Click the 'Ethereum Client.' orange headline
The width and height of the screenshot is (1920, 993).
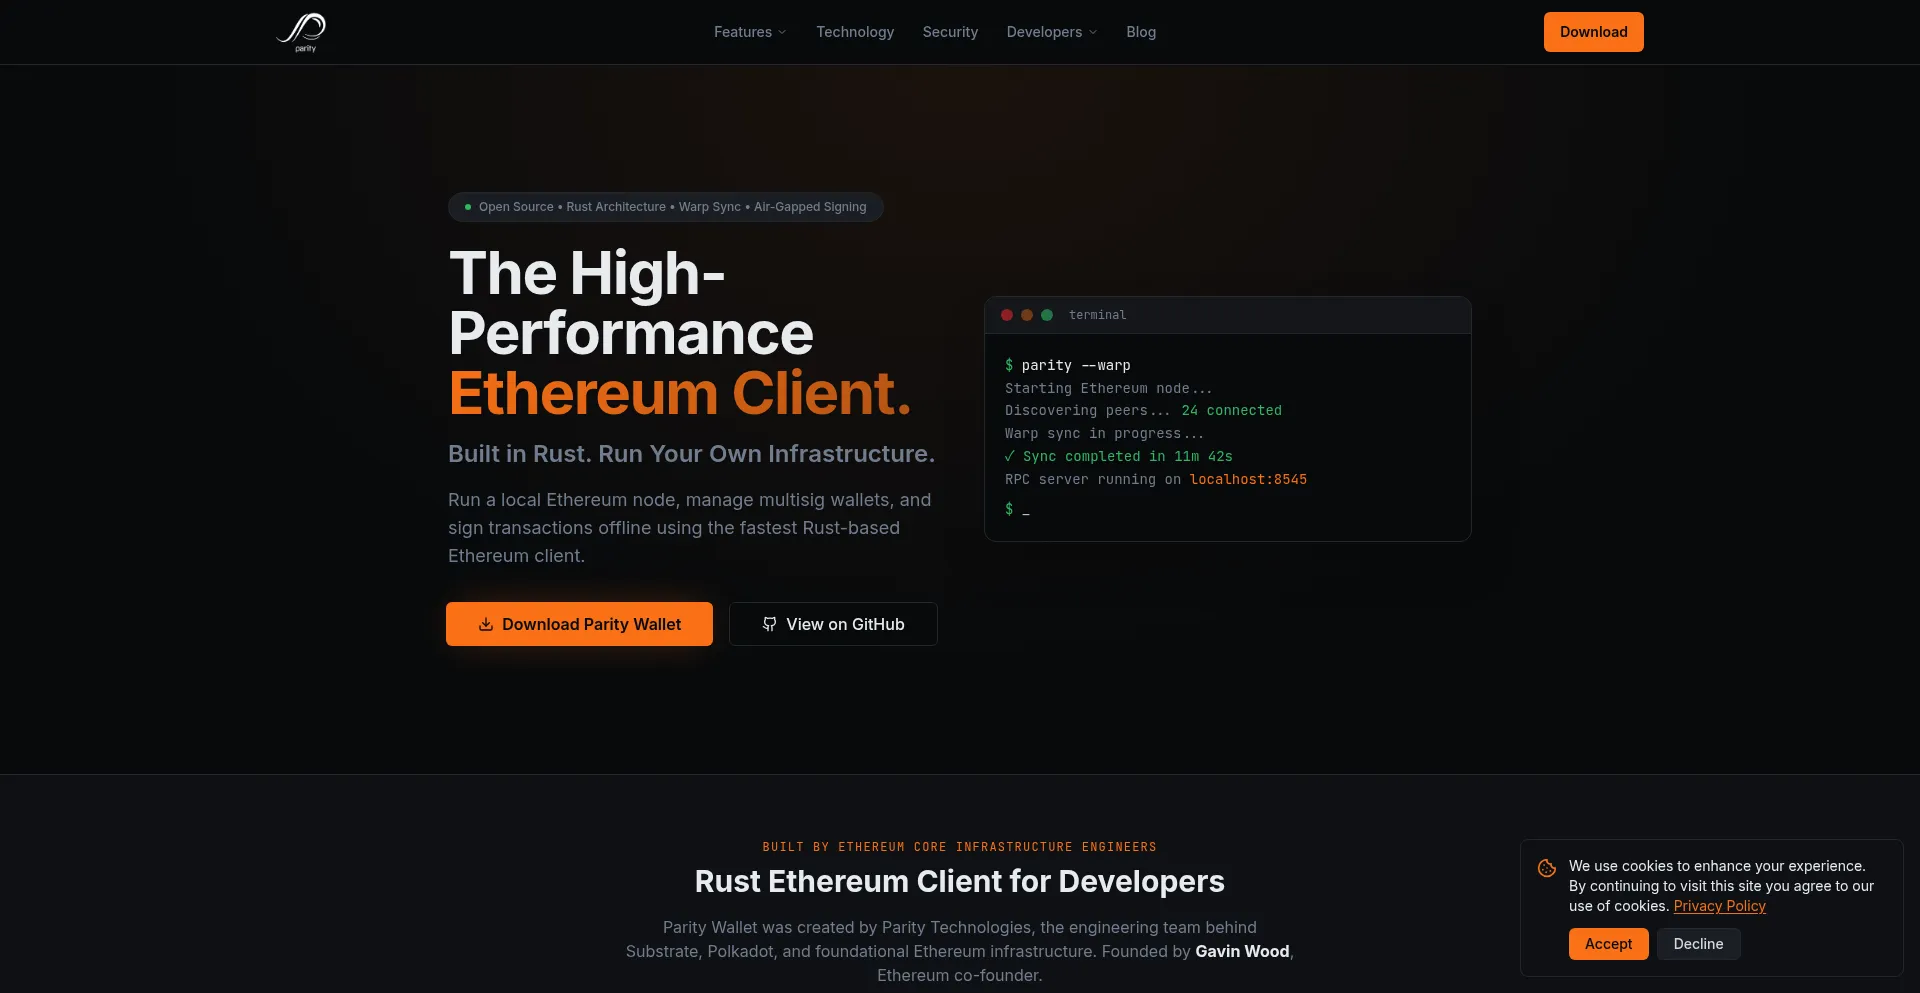(680, 393)
